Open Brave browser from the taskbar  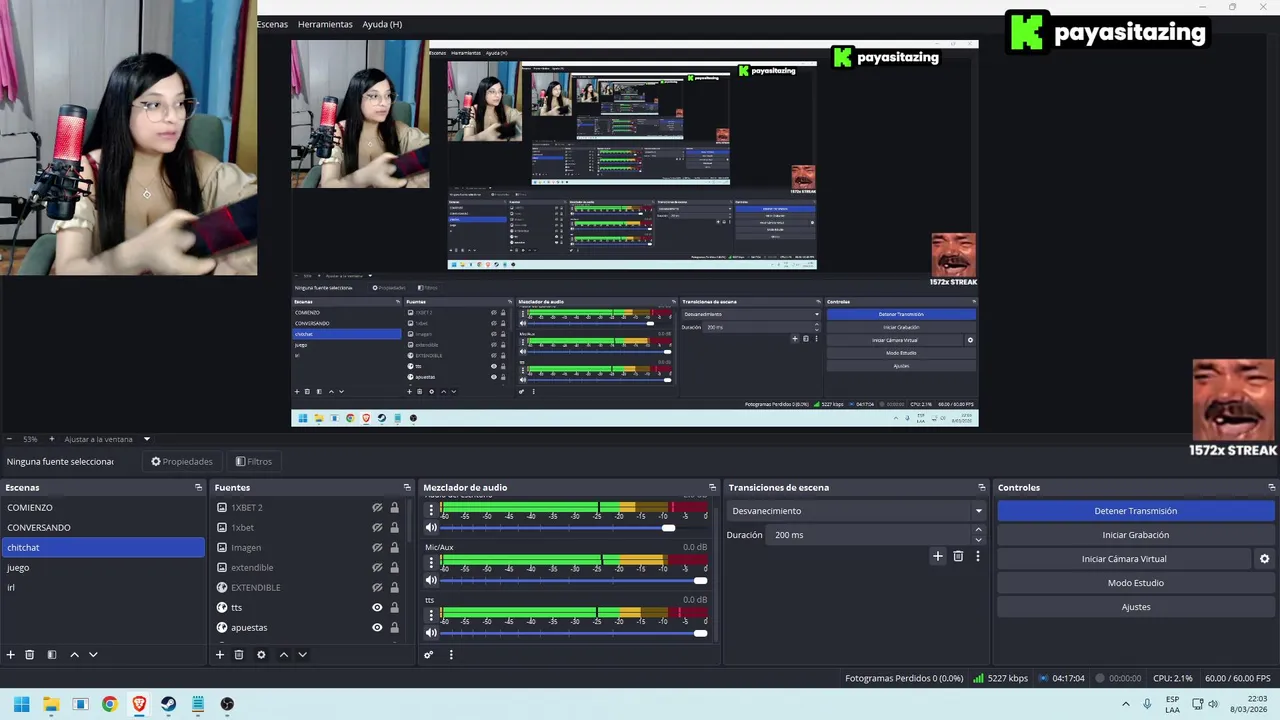[x=139, y=704]
